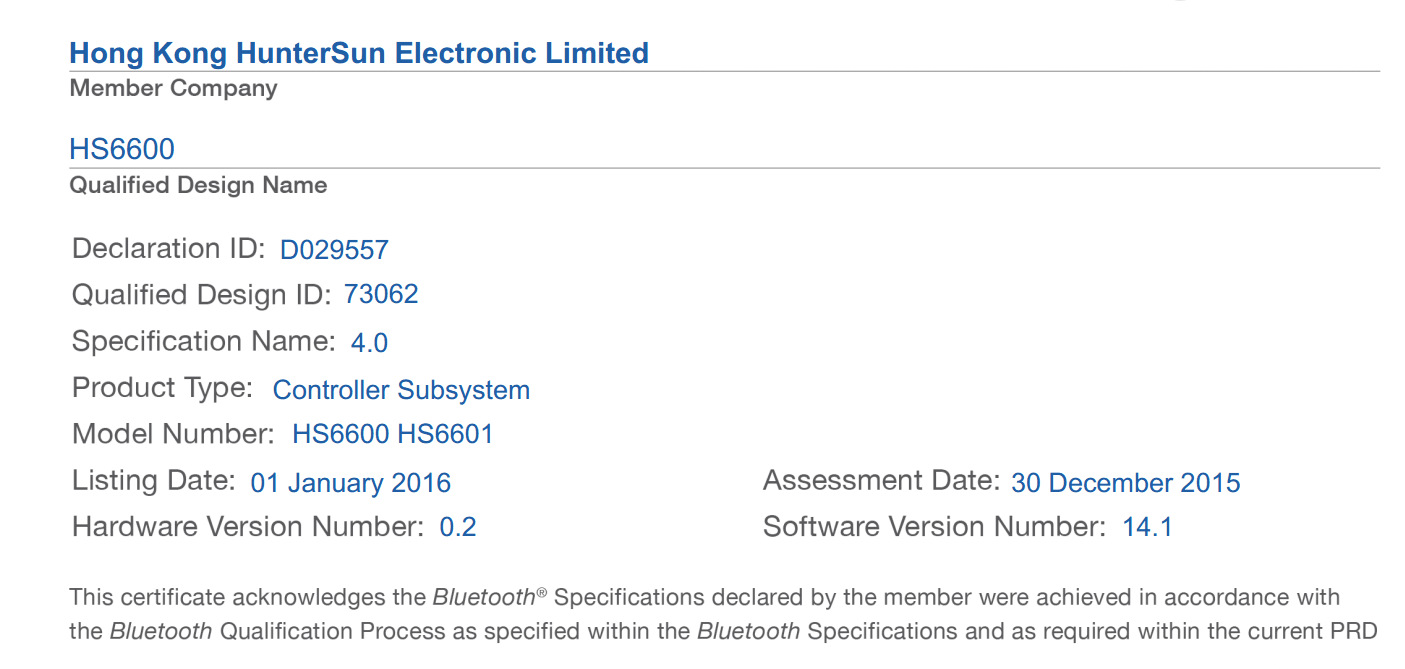This screenshot has width=1405, height=669.
Task: Click the Product Type label
Action: click(163, 388)
